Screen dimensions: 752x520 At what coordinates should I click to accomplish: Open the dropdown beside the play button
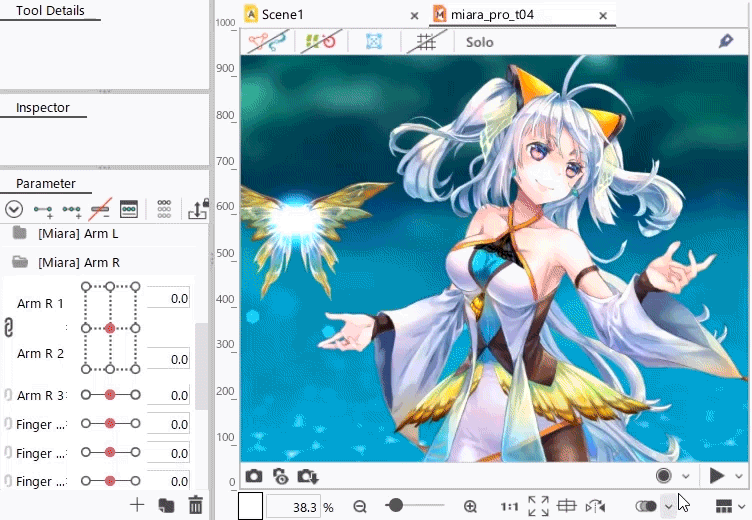[x=739, y=476]
